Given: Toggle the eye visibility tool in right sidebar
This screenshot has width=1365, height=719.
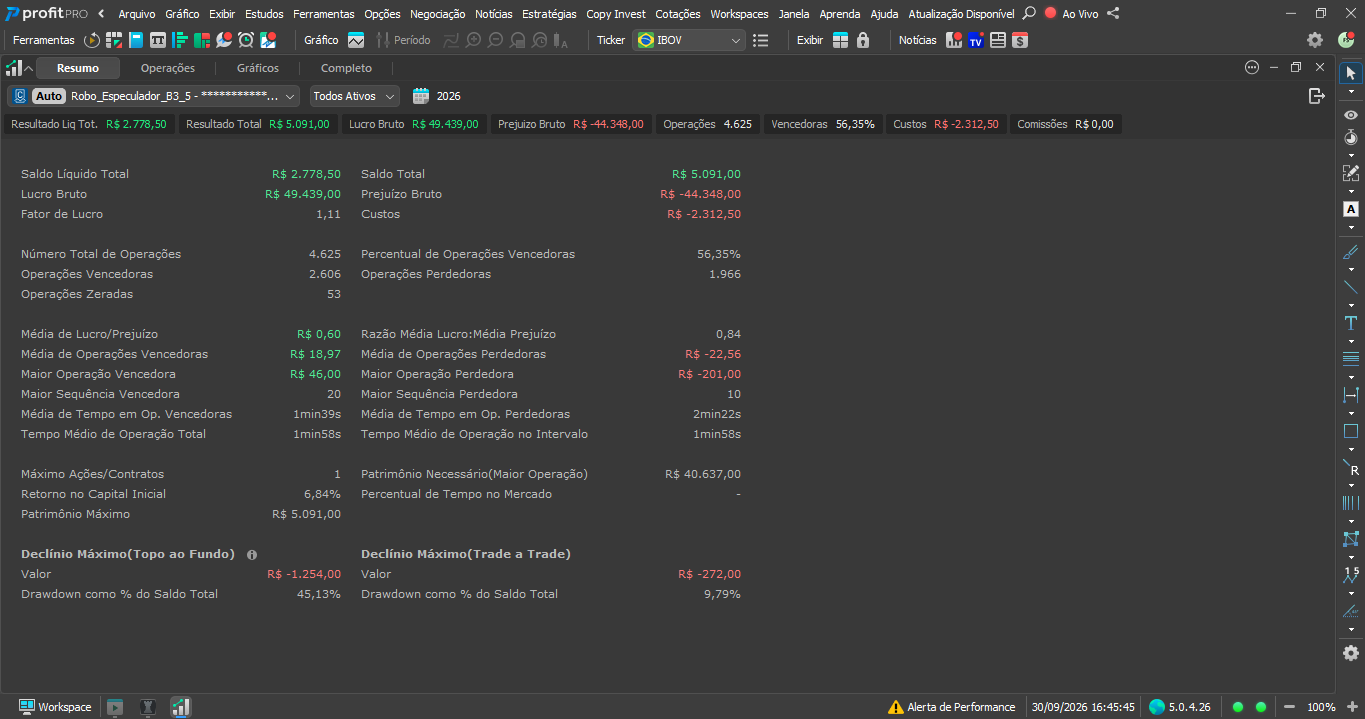Looking at the screenshot, I should (1351, 115).
